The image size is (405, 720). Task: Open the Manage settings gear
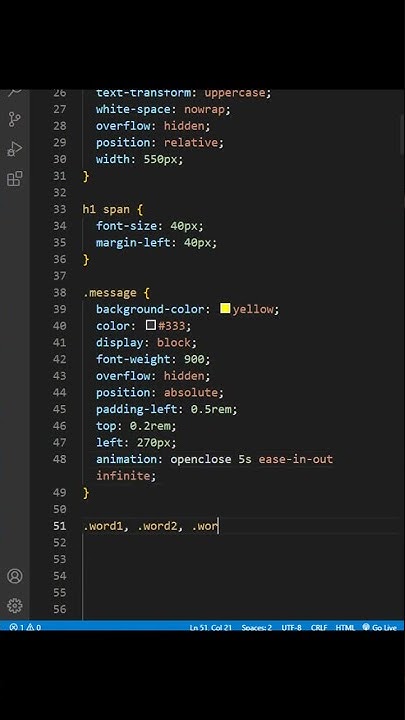15,606
